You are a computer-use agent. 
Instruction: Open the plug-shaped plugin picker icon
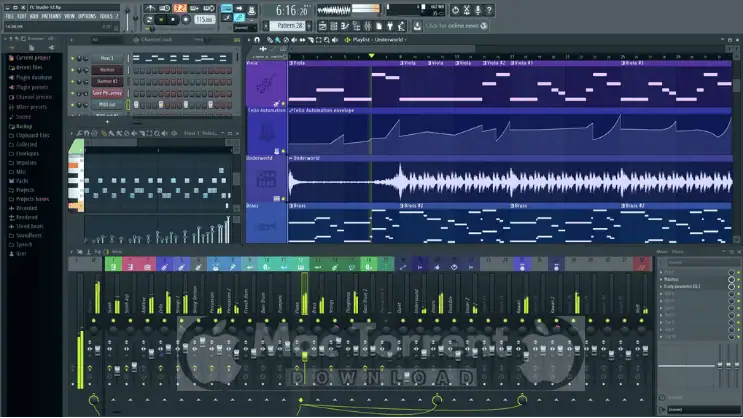(x=390, y=26)
